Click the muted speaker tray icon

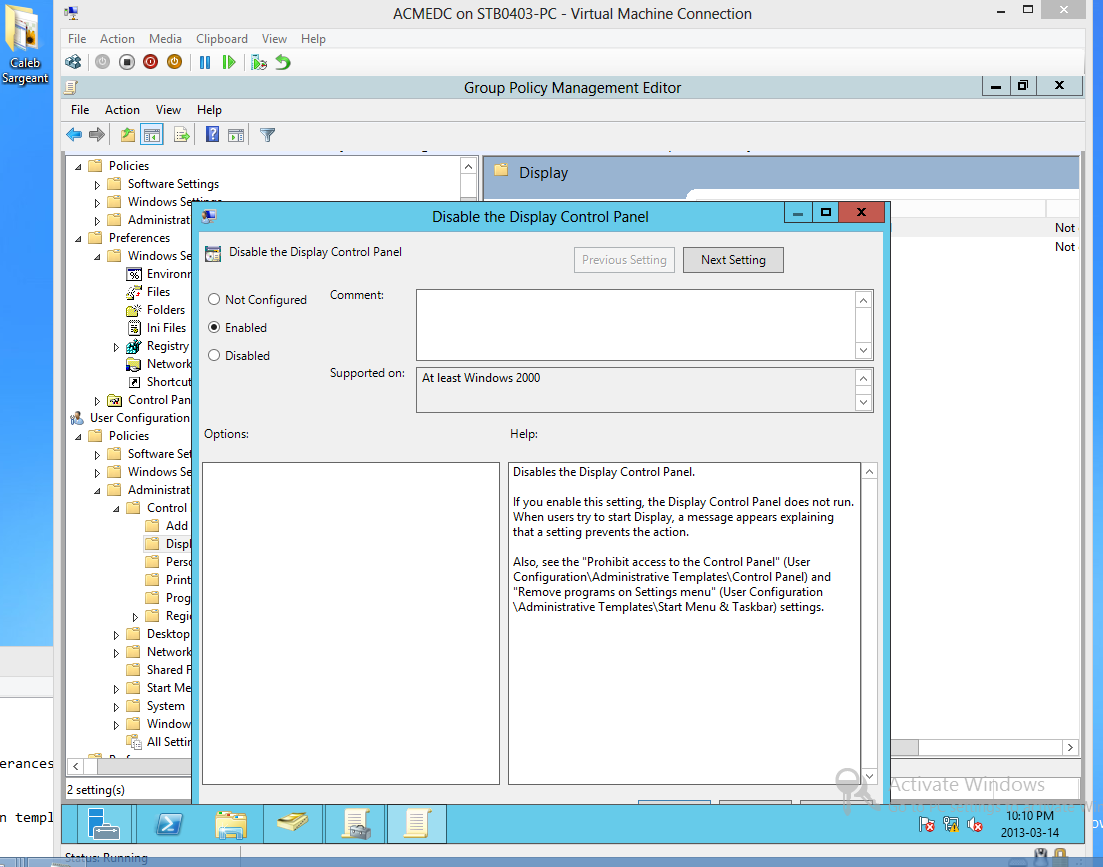pyautogui.click(x=975, y=824)
